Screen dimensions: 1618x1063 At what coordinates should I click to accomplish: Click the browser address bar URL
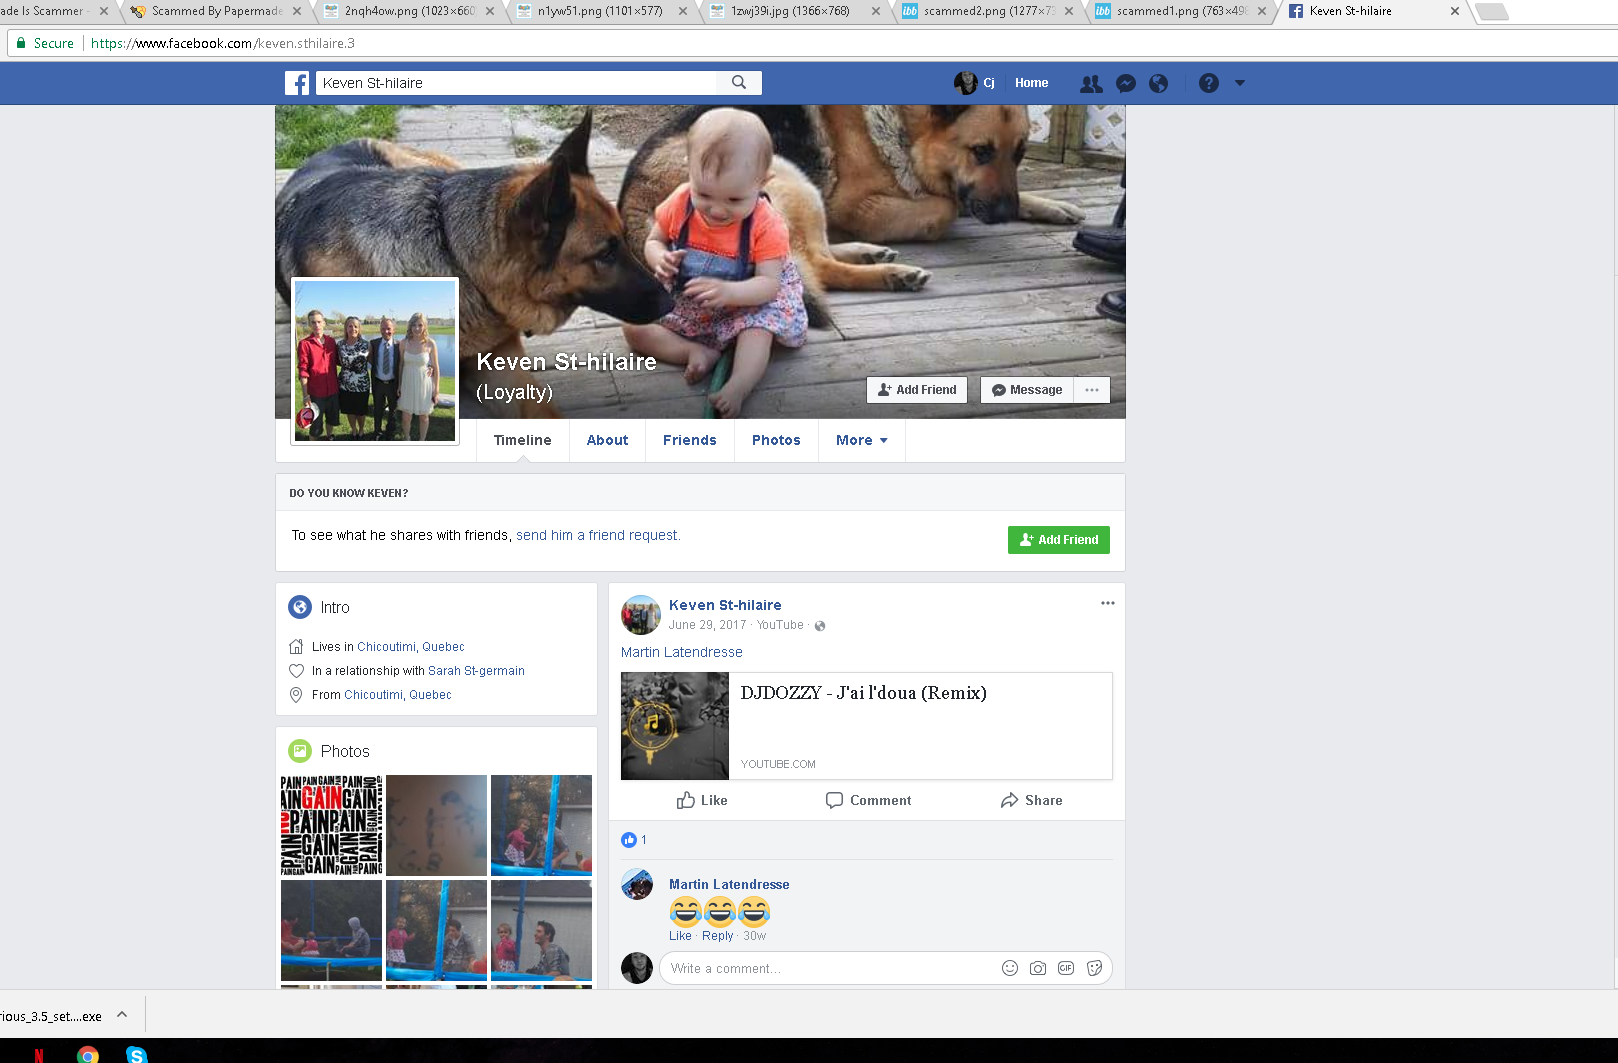click(x=223, y=43)
